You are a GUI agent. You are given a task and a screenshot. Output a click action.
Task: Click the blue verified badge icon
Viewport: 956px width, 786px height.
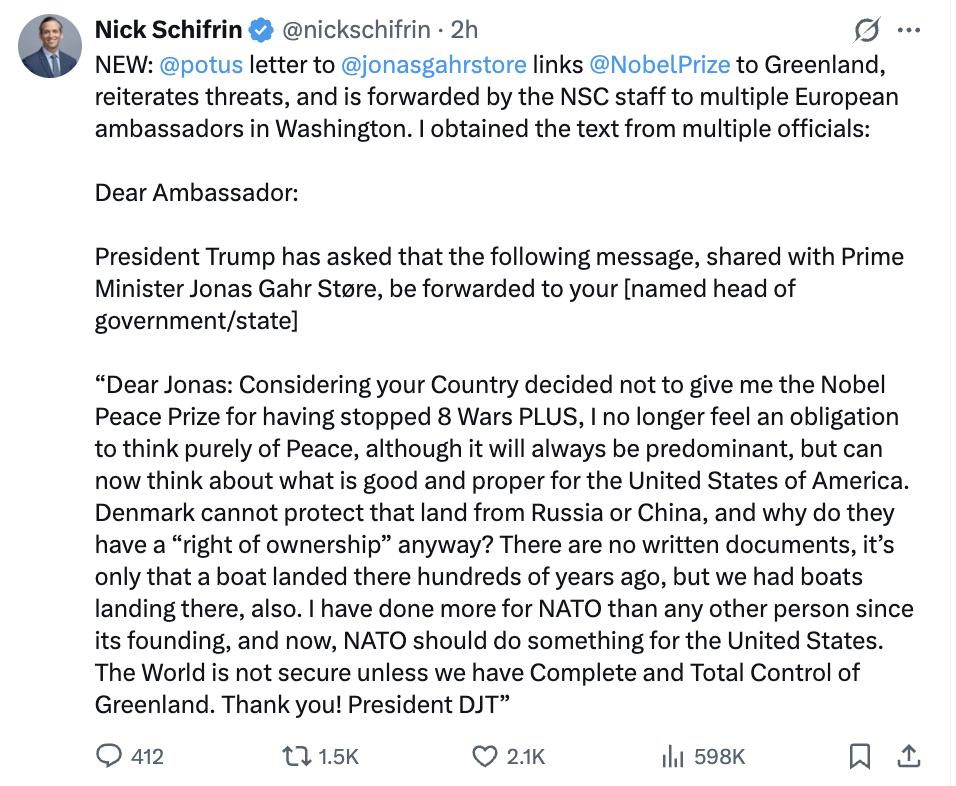262,32
